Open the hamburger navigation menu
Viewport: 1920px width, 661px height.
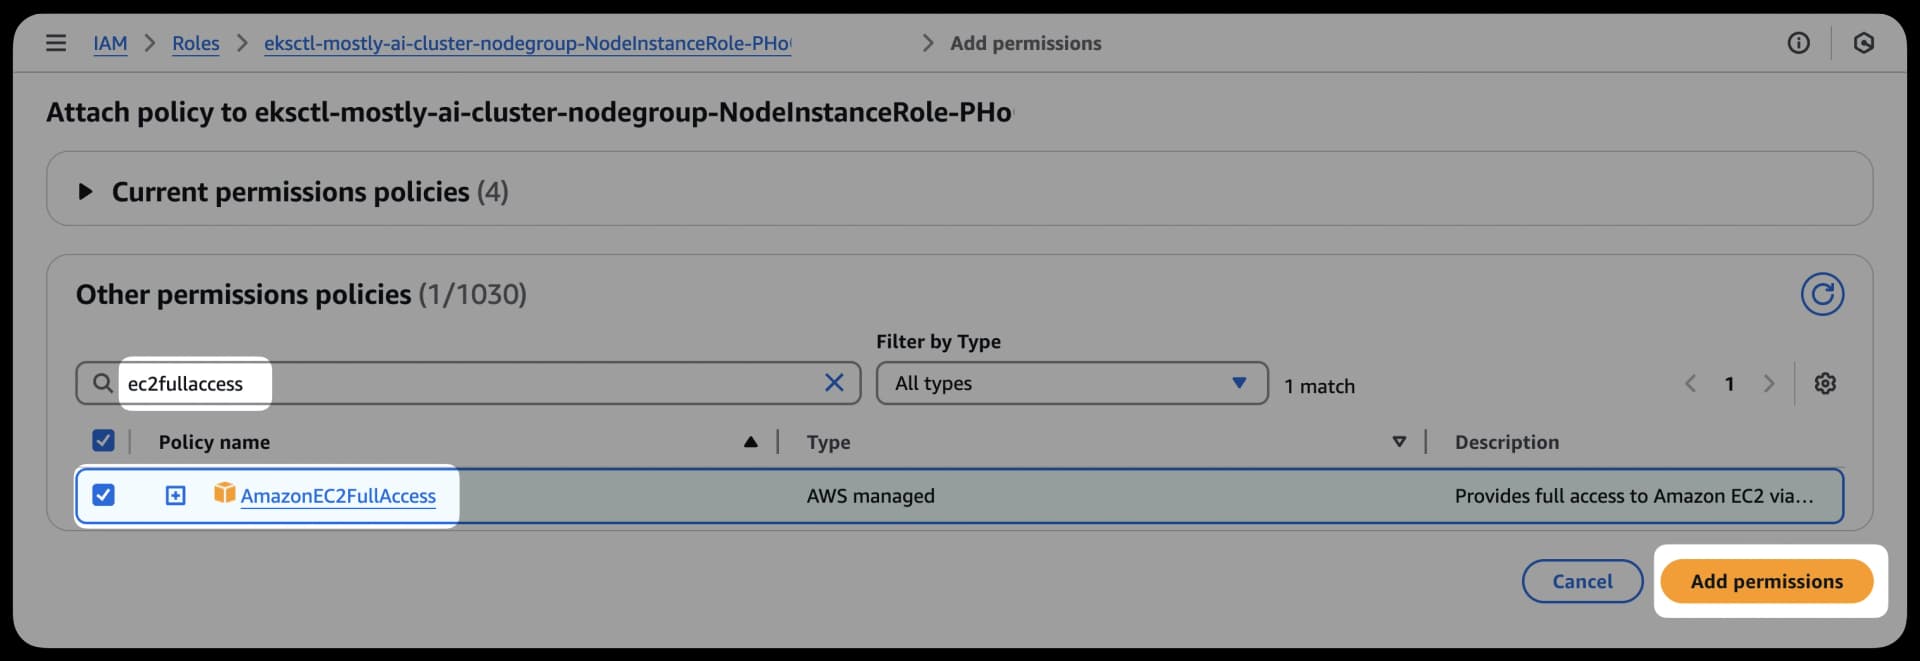point(56,43)
